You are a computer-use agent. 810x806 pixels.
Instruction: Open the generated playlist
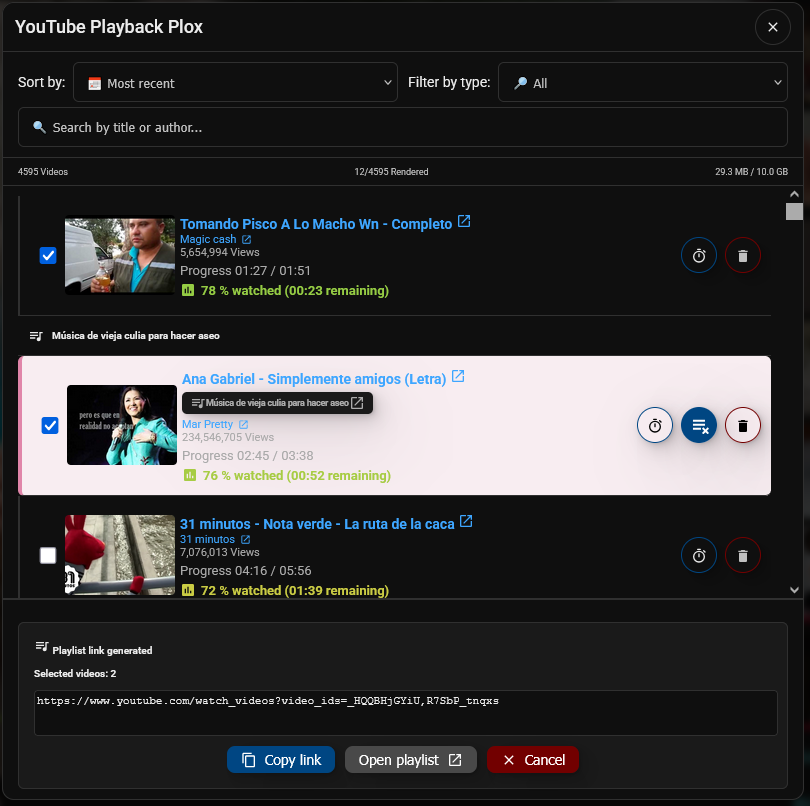coord(410,759)
